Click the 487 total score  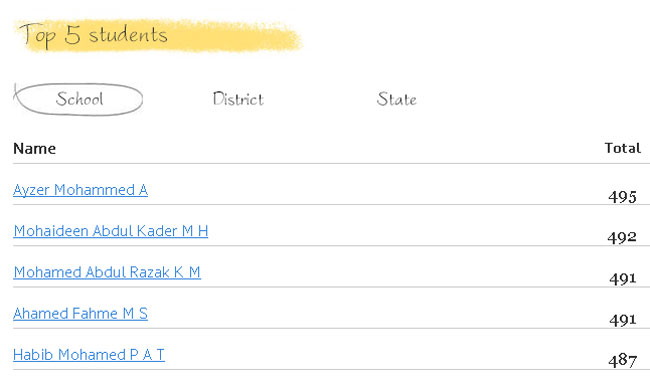click(623, 361)
